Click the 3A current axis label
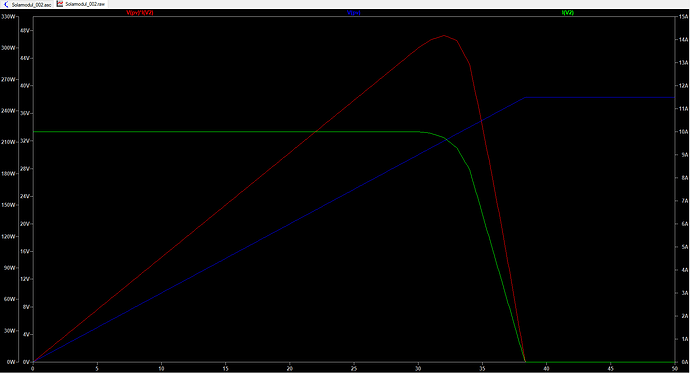Screen dimensions: 690x373 coord(685,293)
